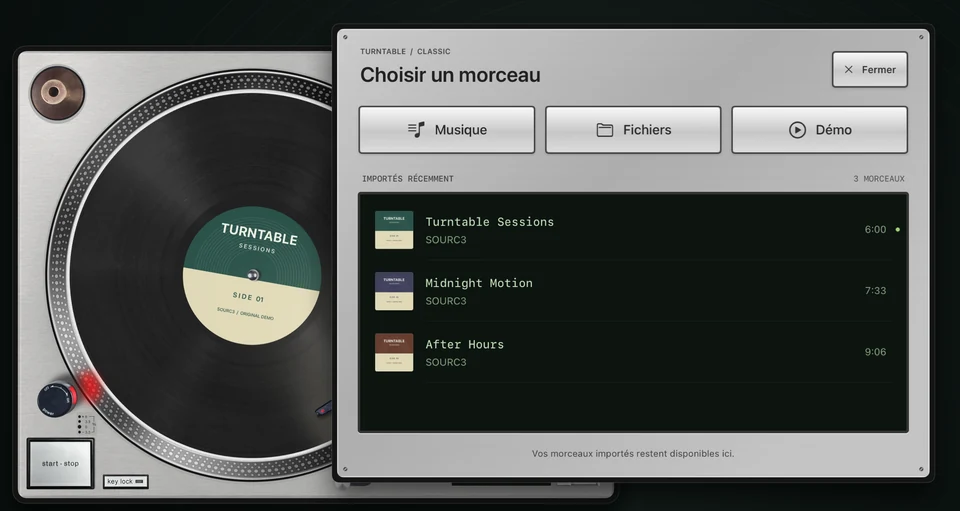The image size is (960, 511).
Task: Click SOURC3 under Turntable Sessions
Action: (446, 240)
